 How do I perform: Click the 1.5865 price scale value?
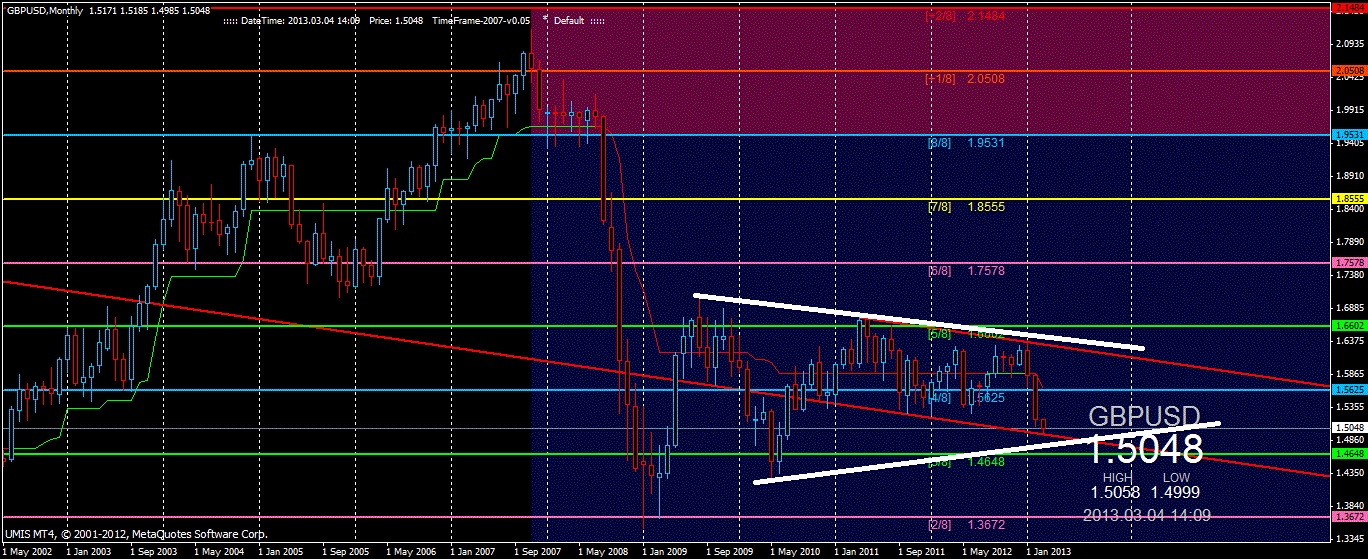pos(1351,374)
